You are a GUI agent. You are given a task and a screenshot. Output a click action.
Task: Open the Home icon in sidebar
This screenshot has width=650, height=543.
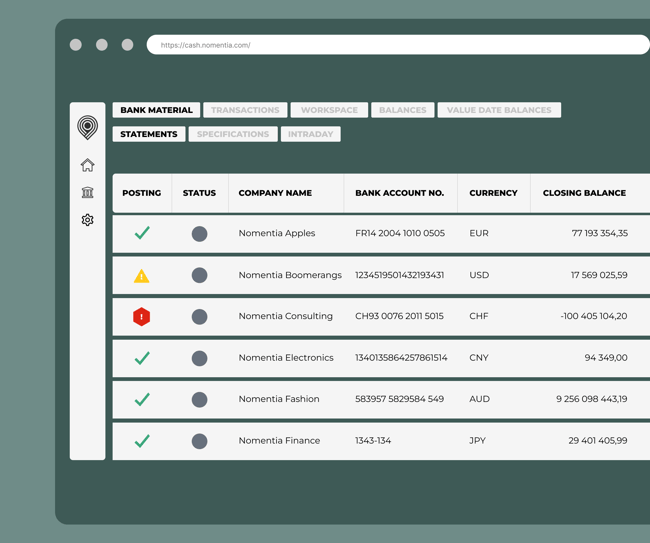tap(87, 165)
